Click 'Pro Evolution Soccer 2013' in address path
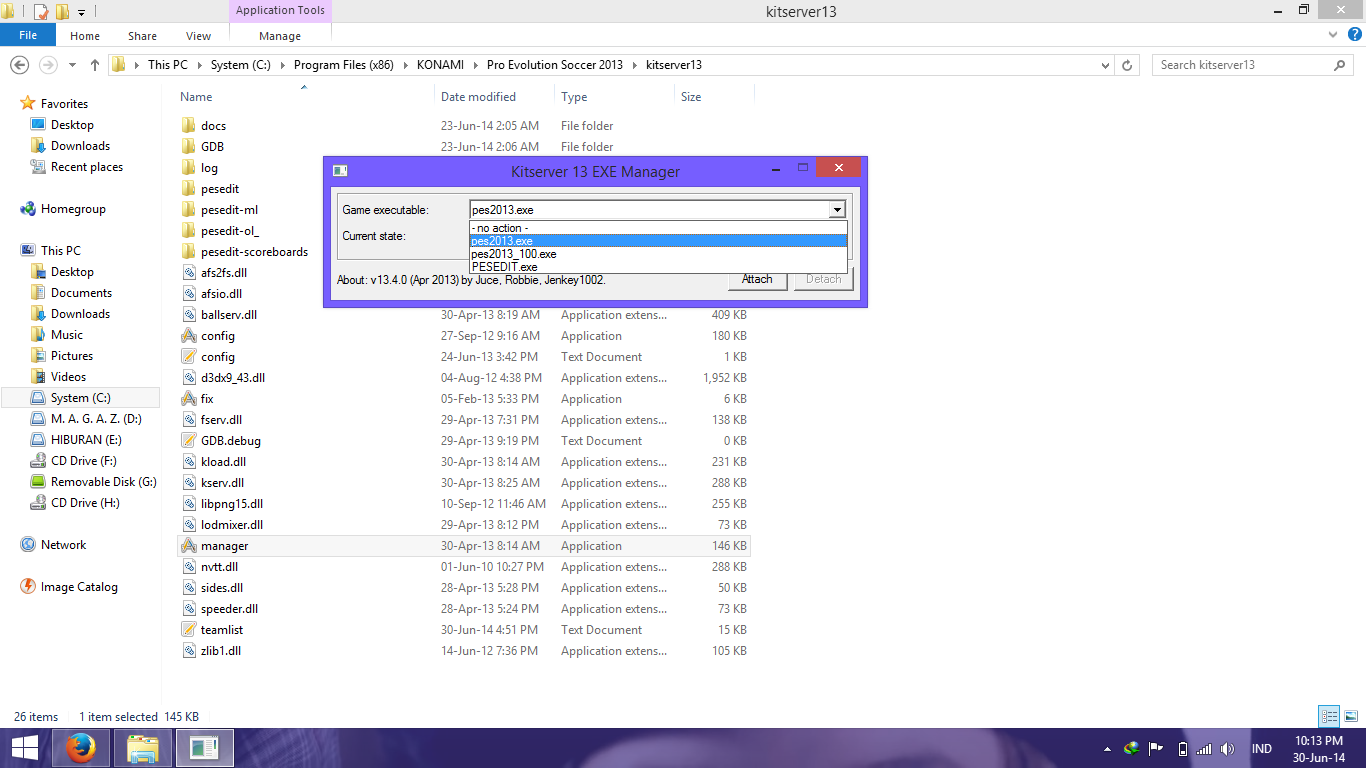The image size is (1366, 768). coord(555,65)
